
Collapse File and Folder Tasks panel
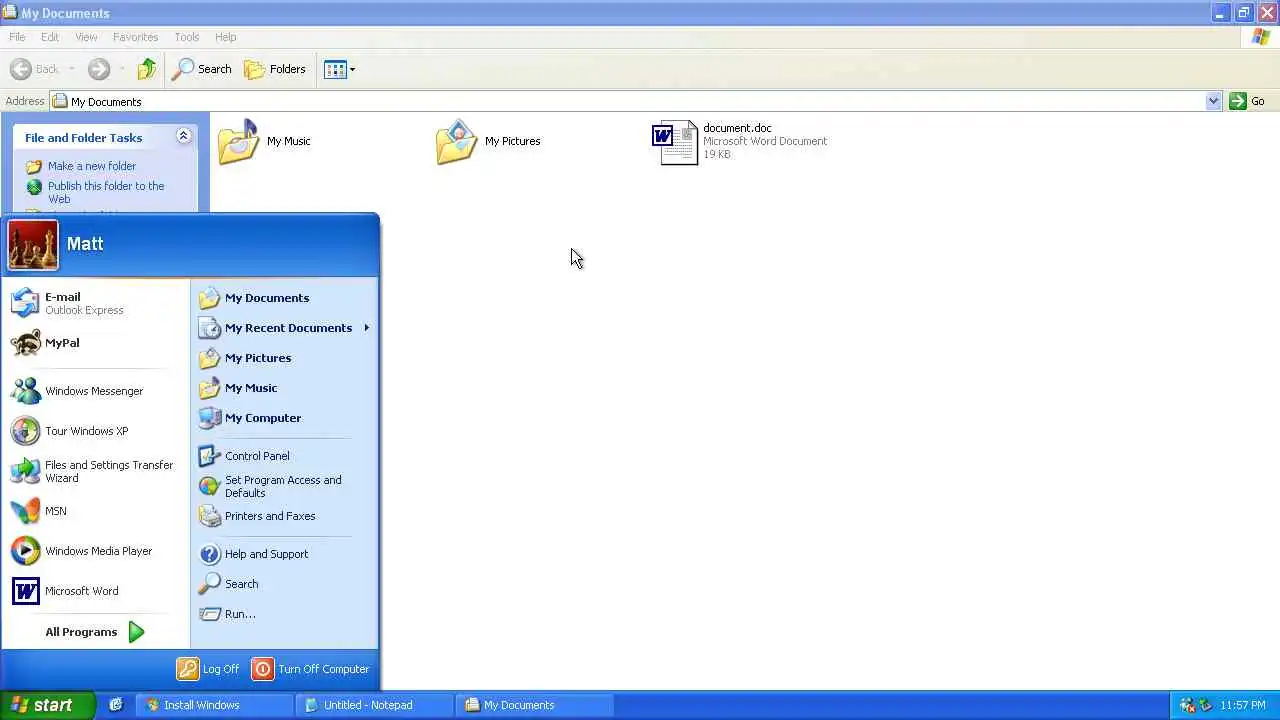183,136
